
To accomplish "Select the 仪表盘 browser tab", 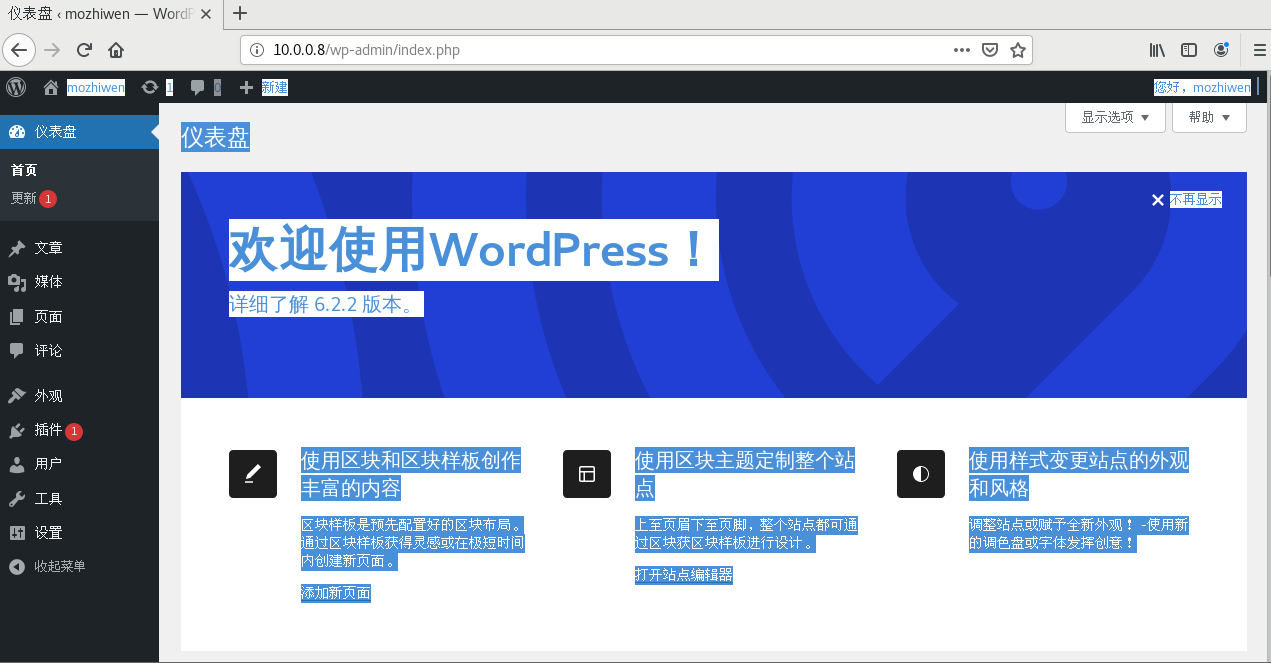I will (110, 13).
